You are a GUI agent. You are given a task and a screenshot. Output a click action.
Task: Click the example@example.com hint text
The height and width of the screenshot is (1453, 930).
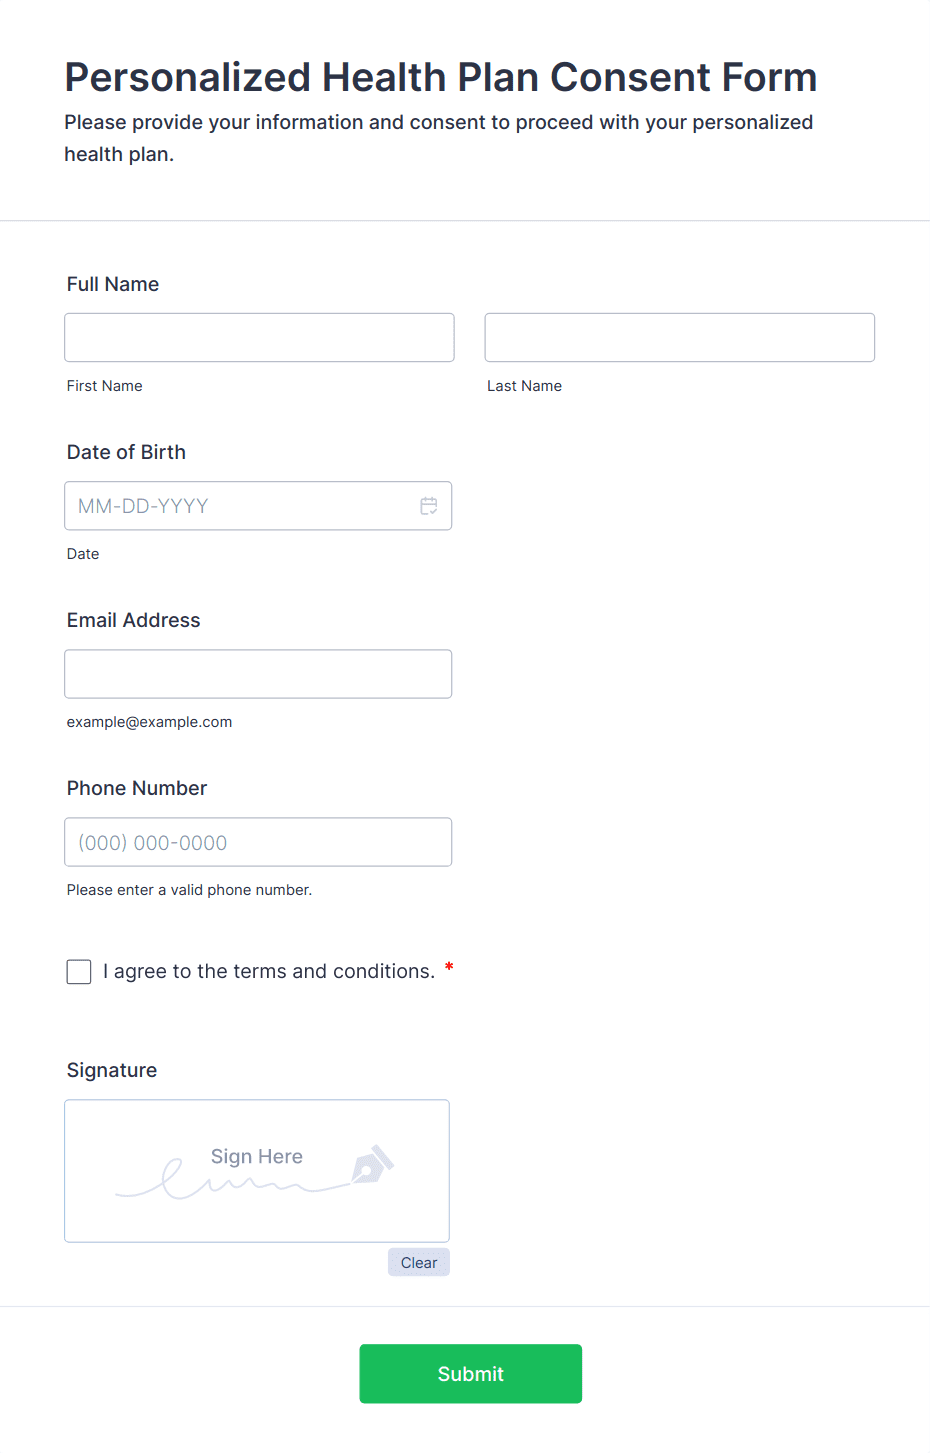149,722
